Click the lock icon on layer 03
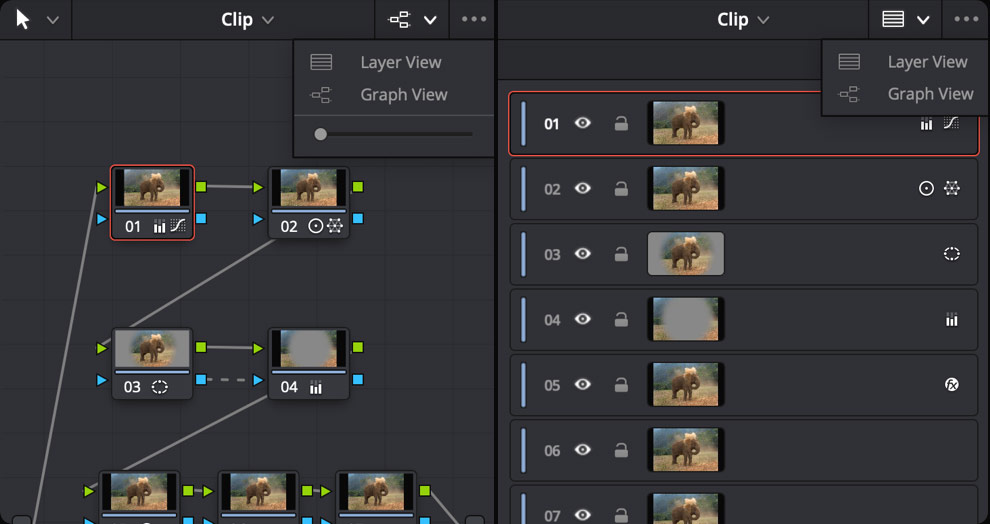The image size is (990, 524). point(621,254)
